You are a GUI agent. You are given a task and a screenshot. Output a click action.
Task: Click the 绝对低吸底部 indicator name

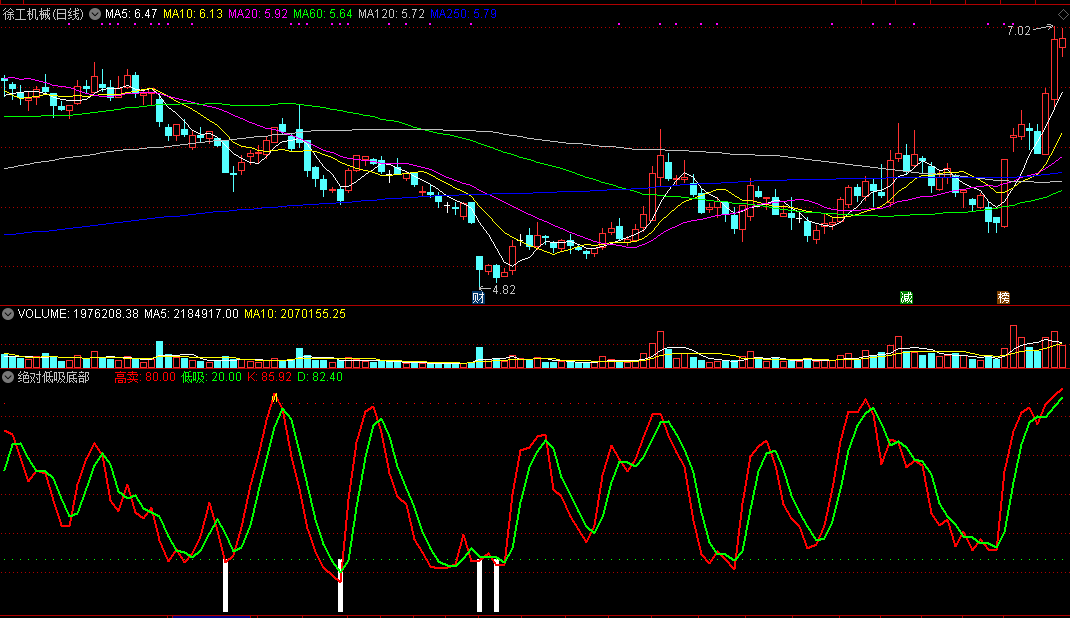pyautogui.click(x=53, y=377)
